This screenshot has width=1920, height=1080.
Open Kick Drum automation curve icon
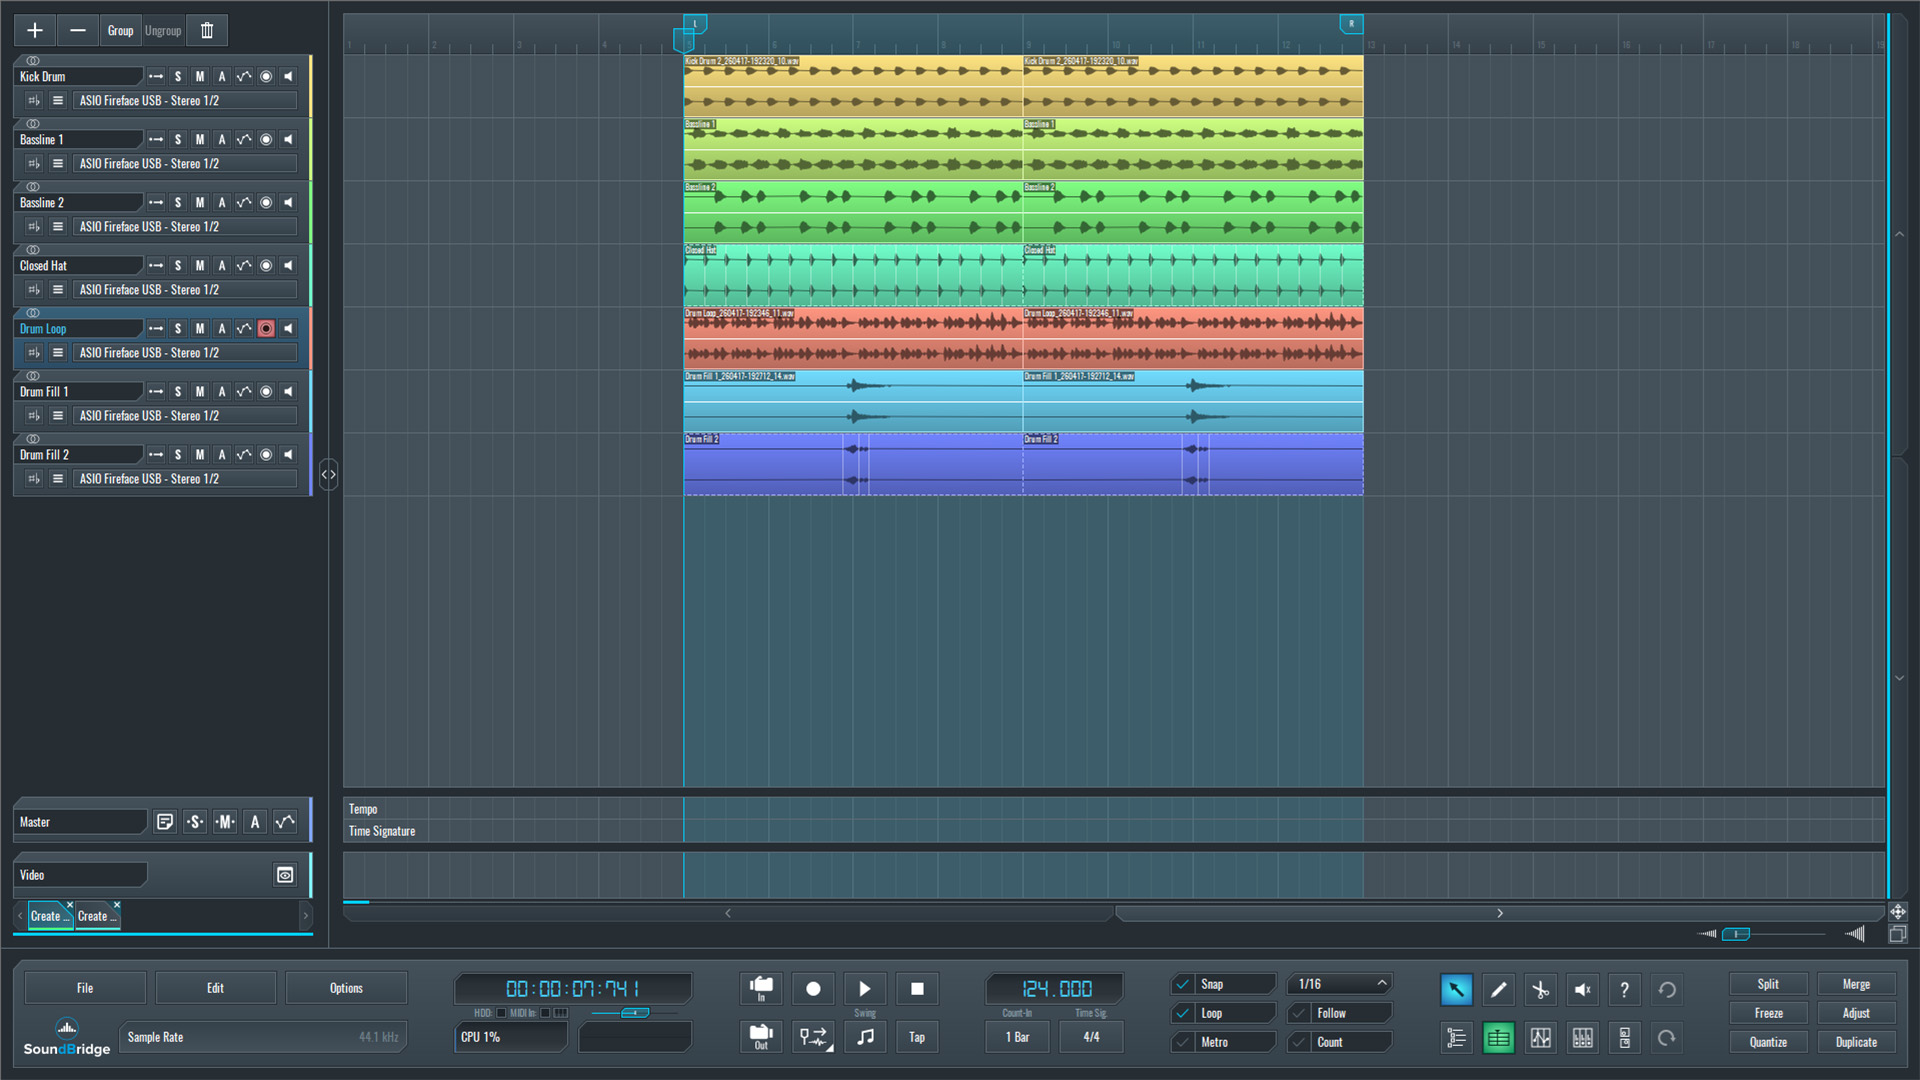[244, 76]
